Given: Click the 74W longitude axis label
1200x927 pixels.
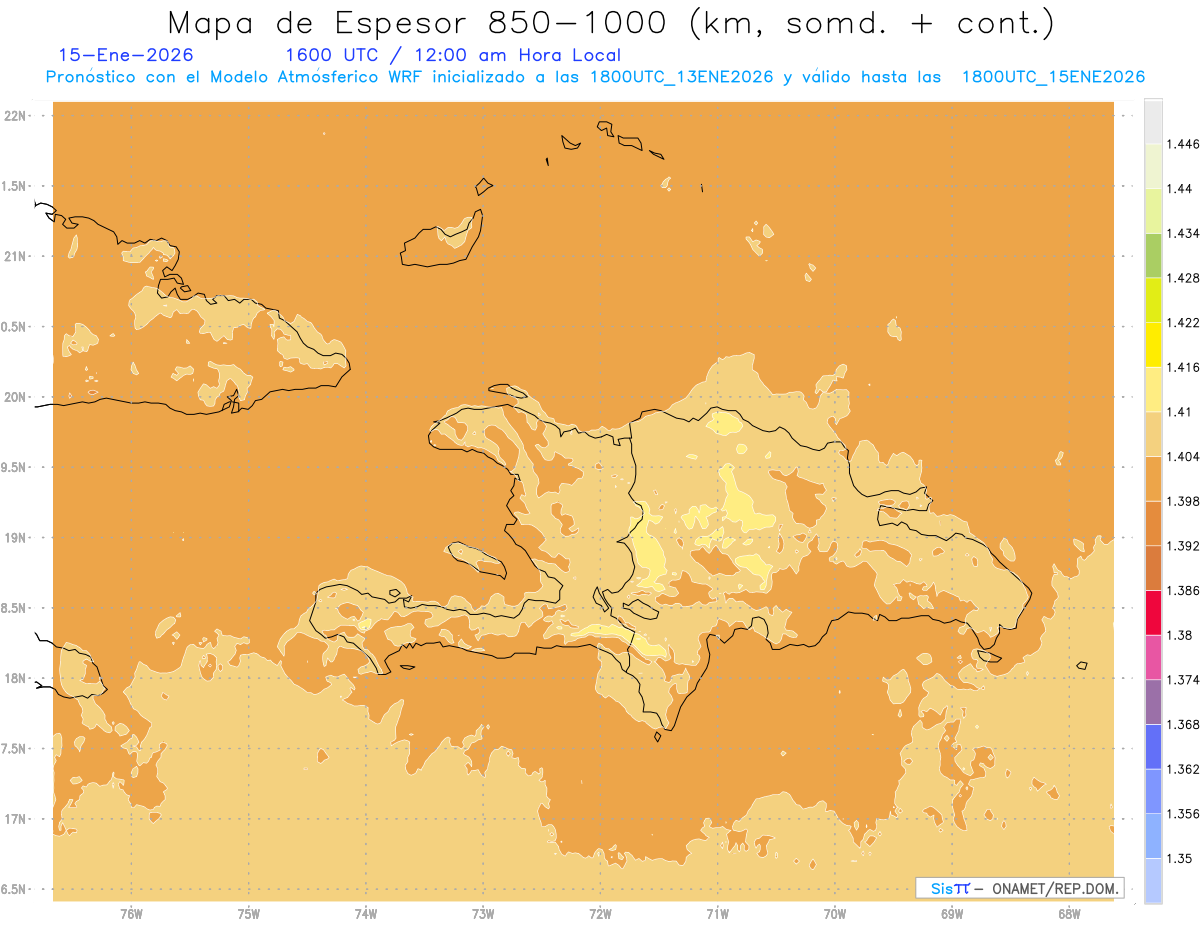Looking at the screenshot, I should 366,914.
